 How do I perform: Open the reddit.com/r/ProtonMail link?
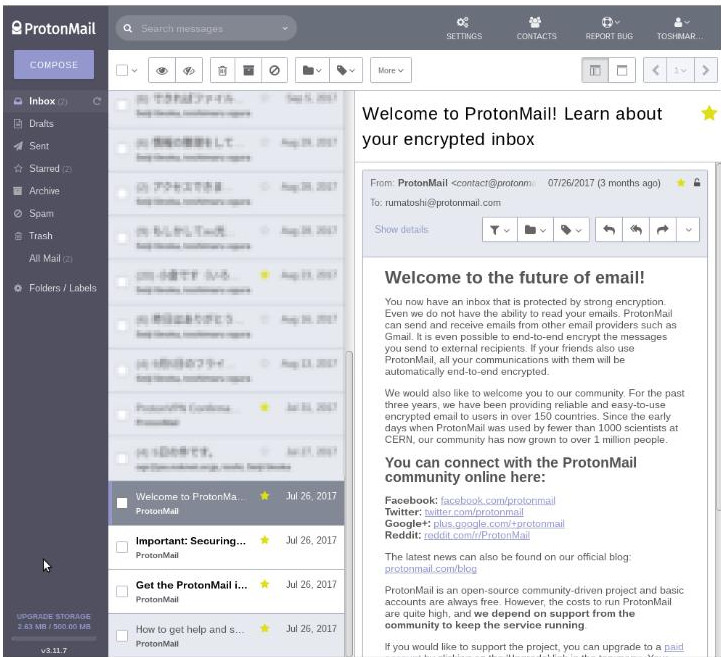(477, 535)
